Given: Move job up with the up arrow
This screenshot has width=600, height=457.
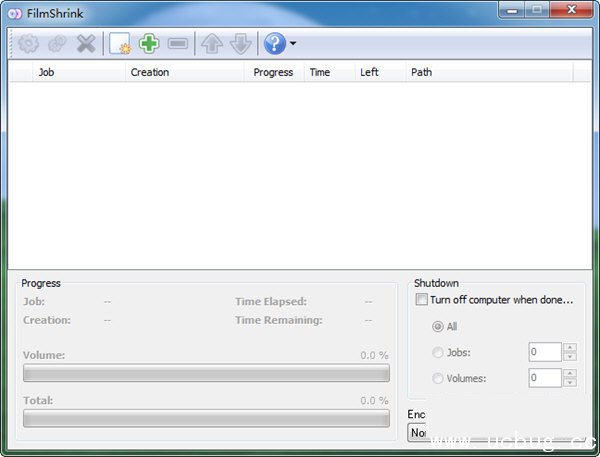Looking at the screenshot, I should pos(211,44).
